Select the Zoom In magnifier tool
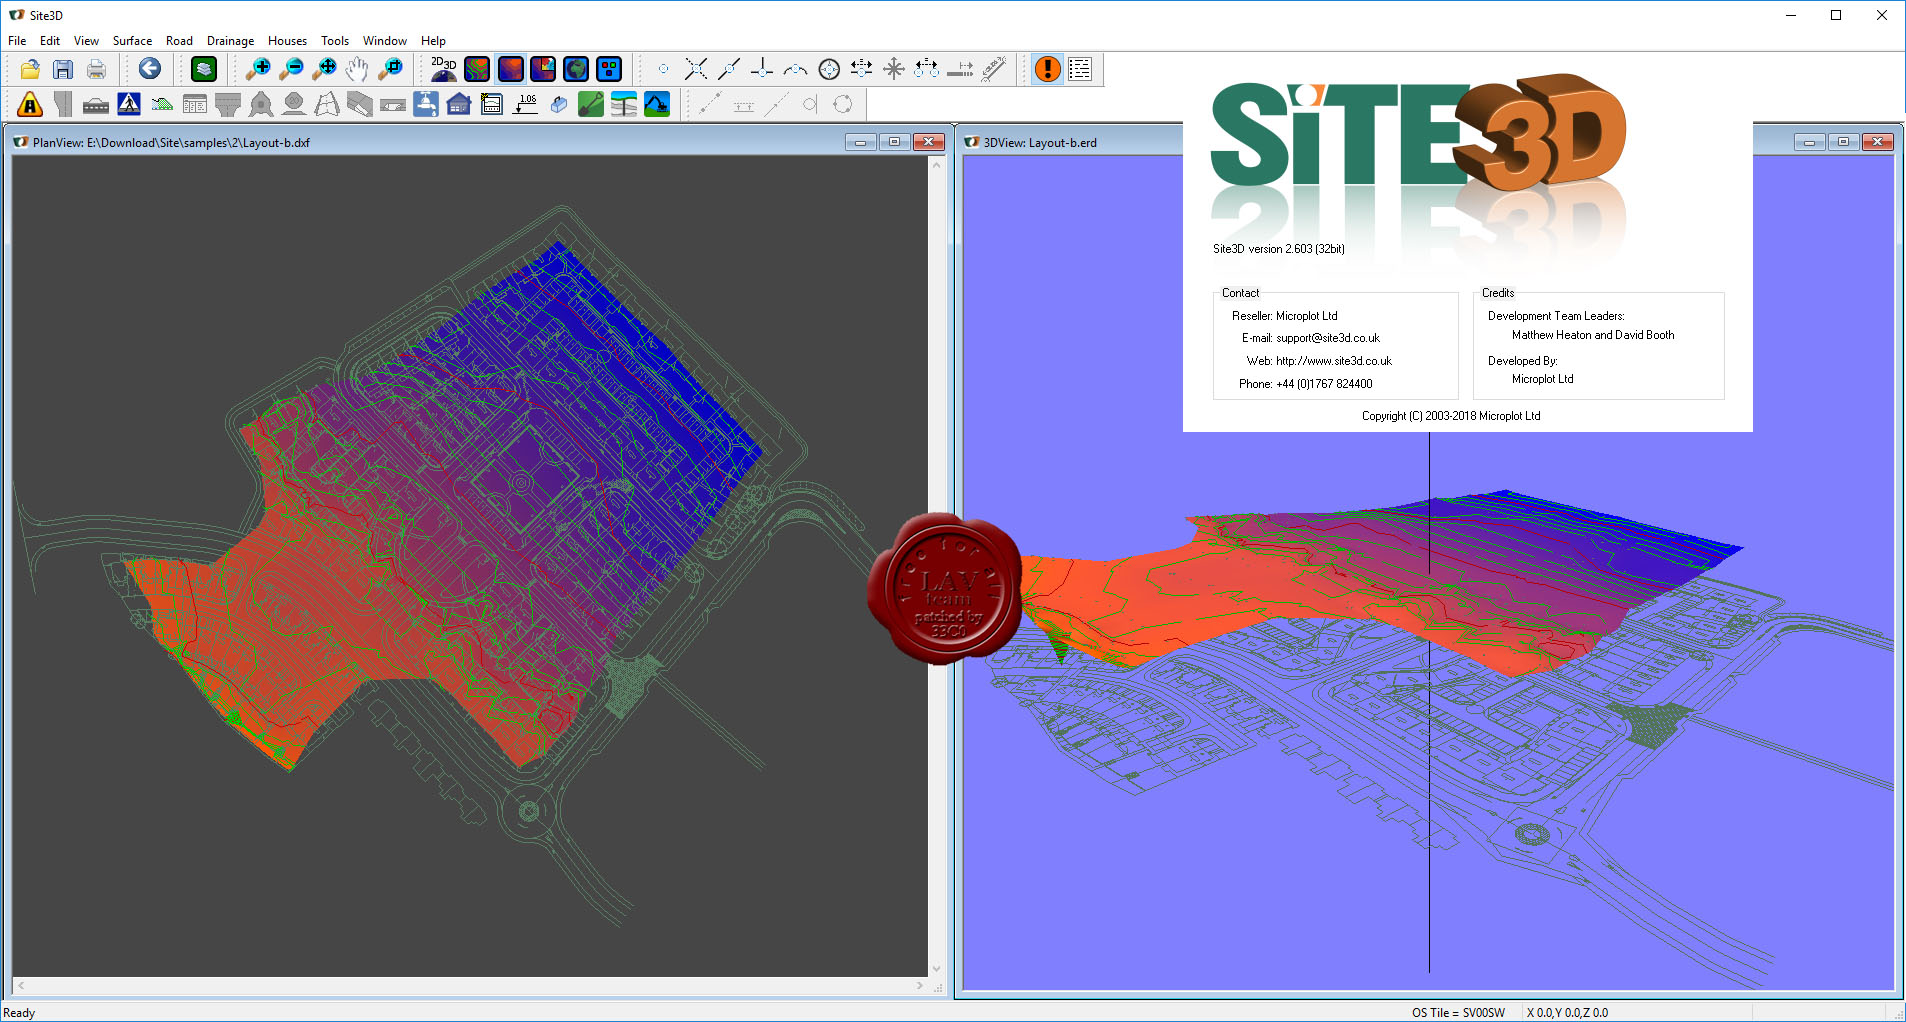Image resolution: width=1906 pixels, height=1022 pixels. pyautogui.click(x=258, y=69)
